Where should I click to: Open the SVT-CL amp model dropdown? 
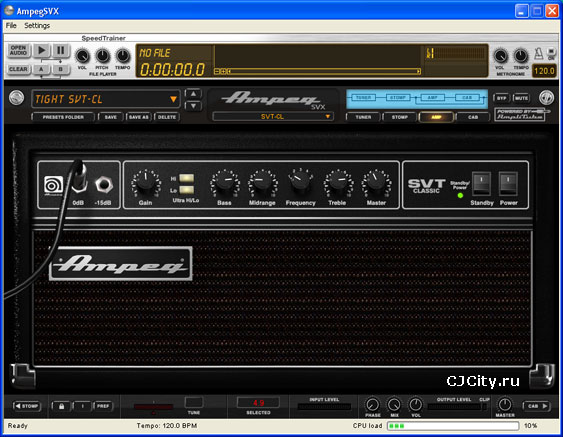click(x=273, y=117)
